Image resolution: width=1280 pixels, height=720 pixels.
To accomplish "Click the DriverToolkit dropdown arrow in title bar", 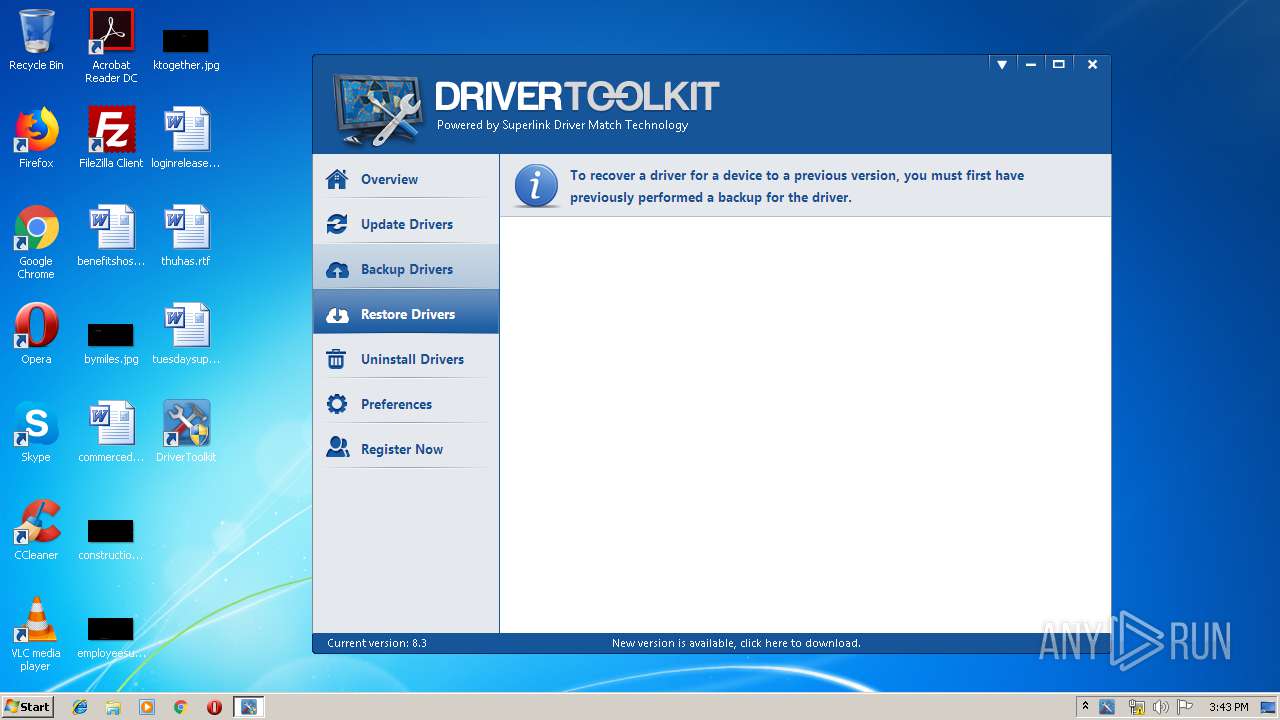I will [1001, 64].
